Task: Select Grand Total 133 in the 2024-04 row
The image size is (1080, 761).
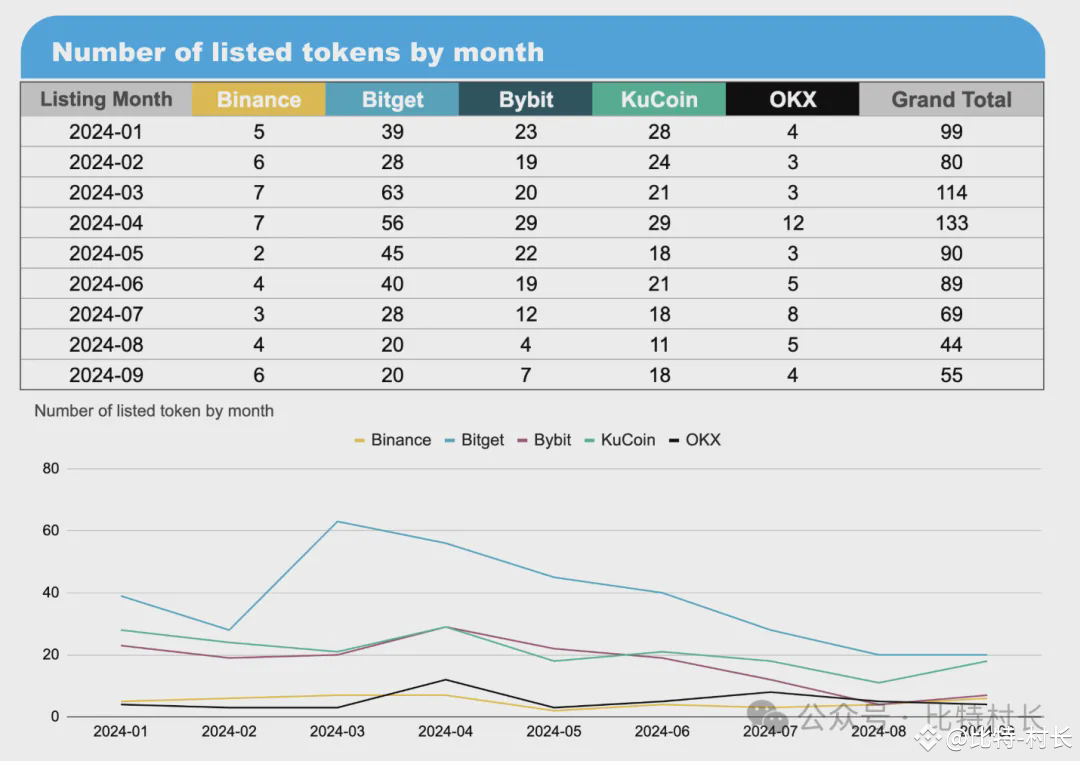Action: [951, 222]
